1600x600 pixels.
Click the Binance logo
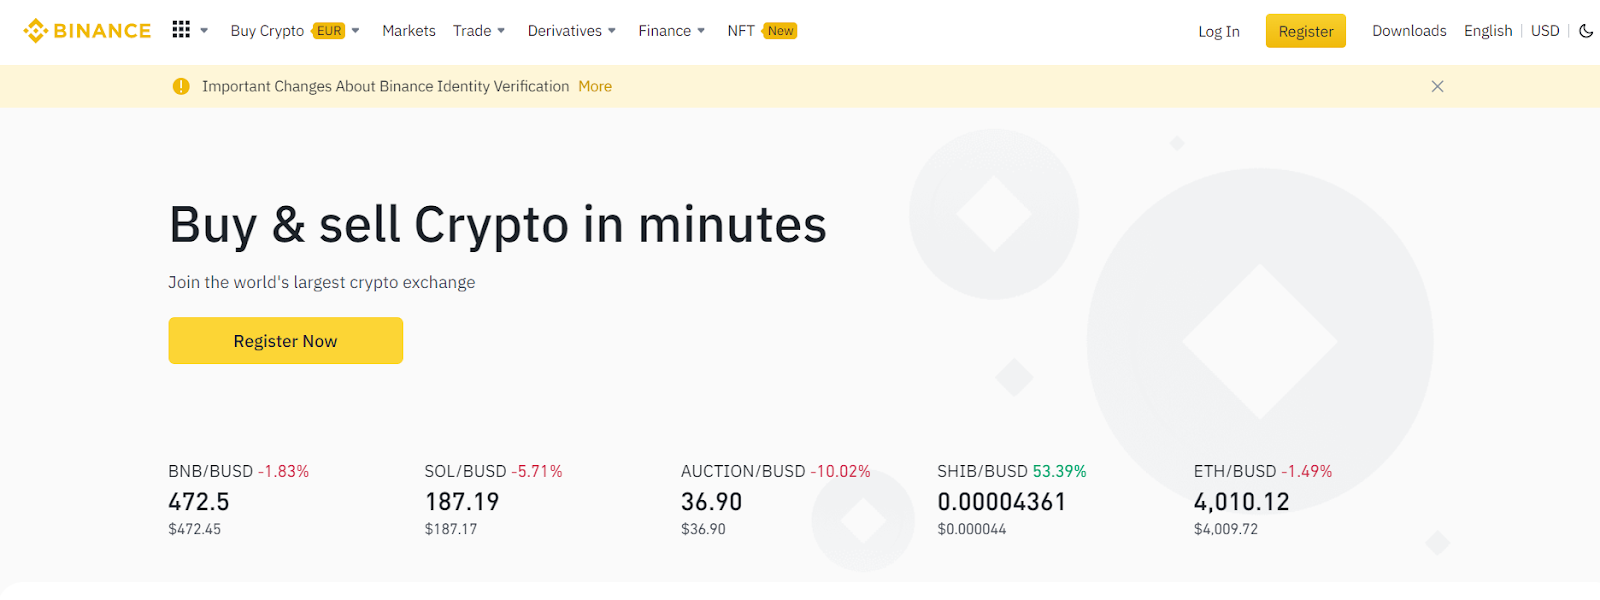pos(87,31)
